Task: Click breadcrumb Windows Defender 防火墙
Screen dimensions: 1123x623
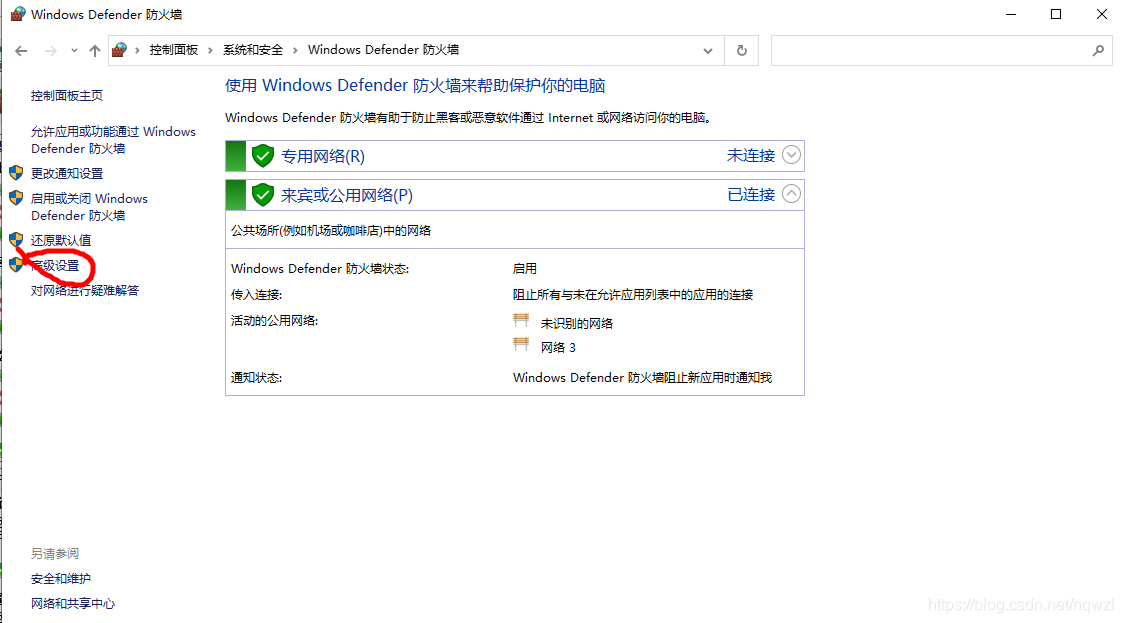Action: (x=383, y=50)
